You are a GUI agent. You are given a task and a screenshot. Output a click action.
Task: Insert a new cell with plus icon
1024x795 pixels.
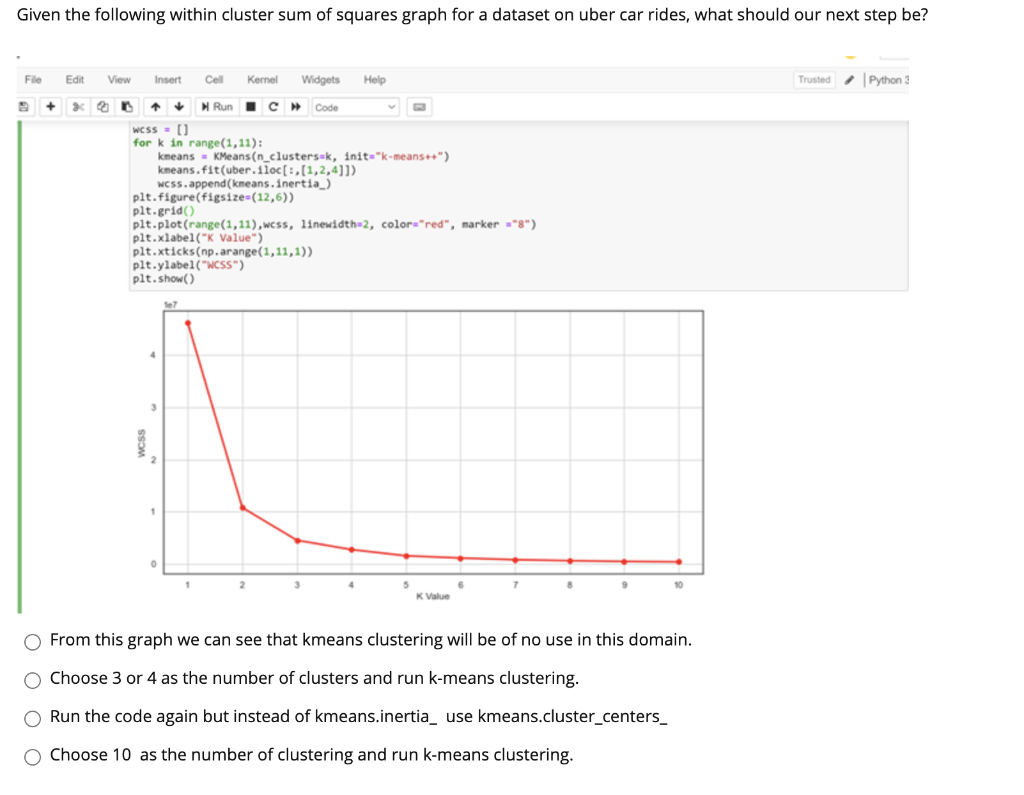tap(50, 106)
